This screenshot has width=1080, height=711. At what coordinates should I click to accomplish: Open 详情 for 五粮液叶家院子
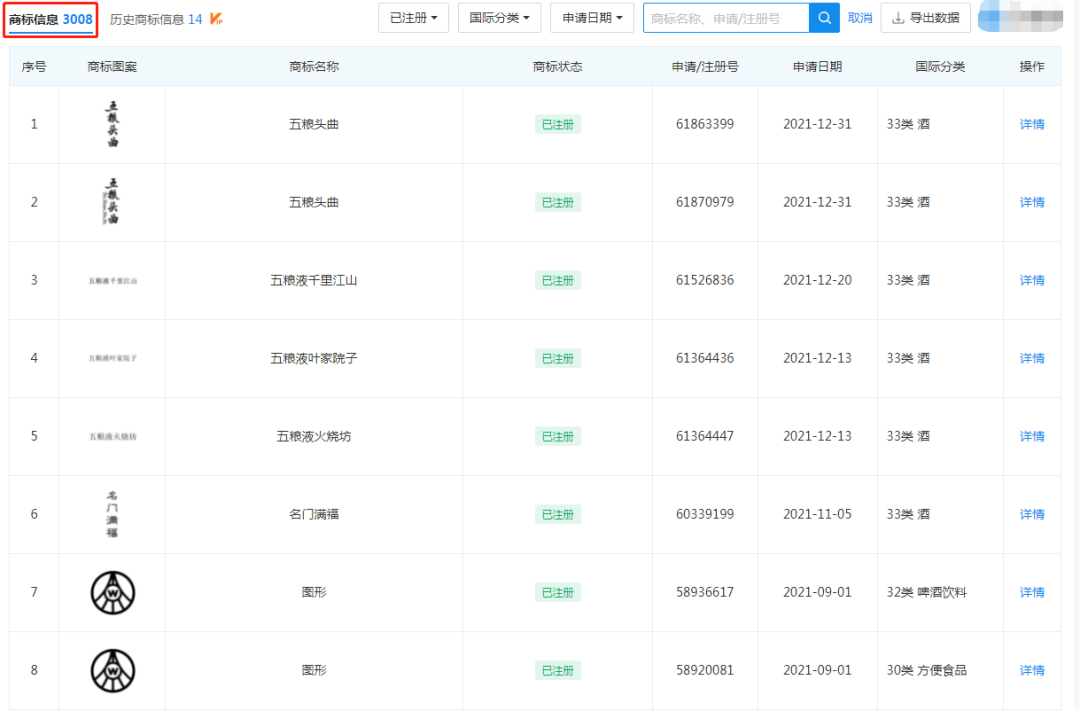1032,358
